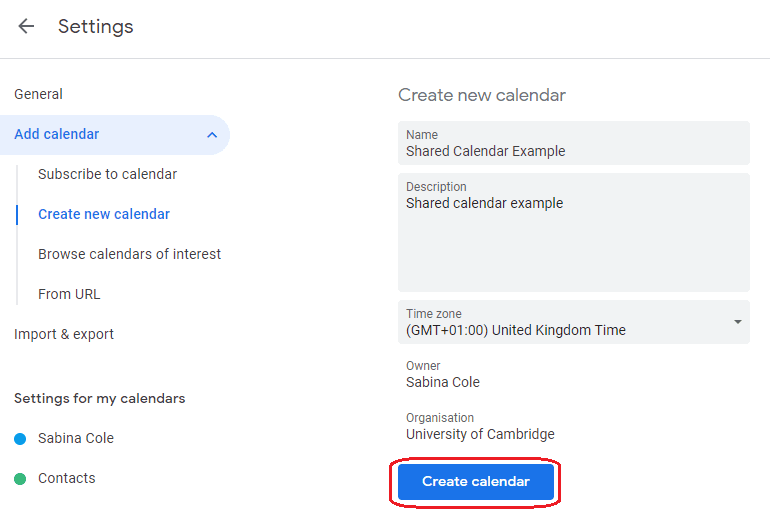Select the Add calendar menu label
This screenshot has width=770, height=523.
pos(57,134)
